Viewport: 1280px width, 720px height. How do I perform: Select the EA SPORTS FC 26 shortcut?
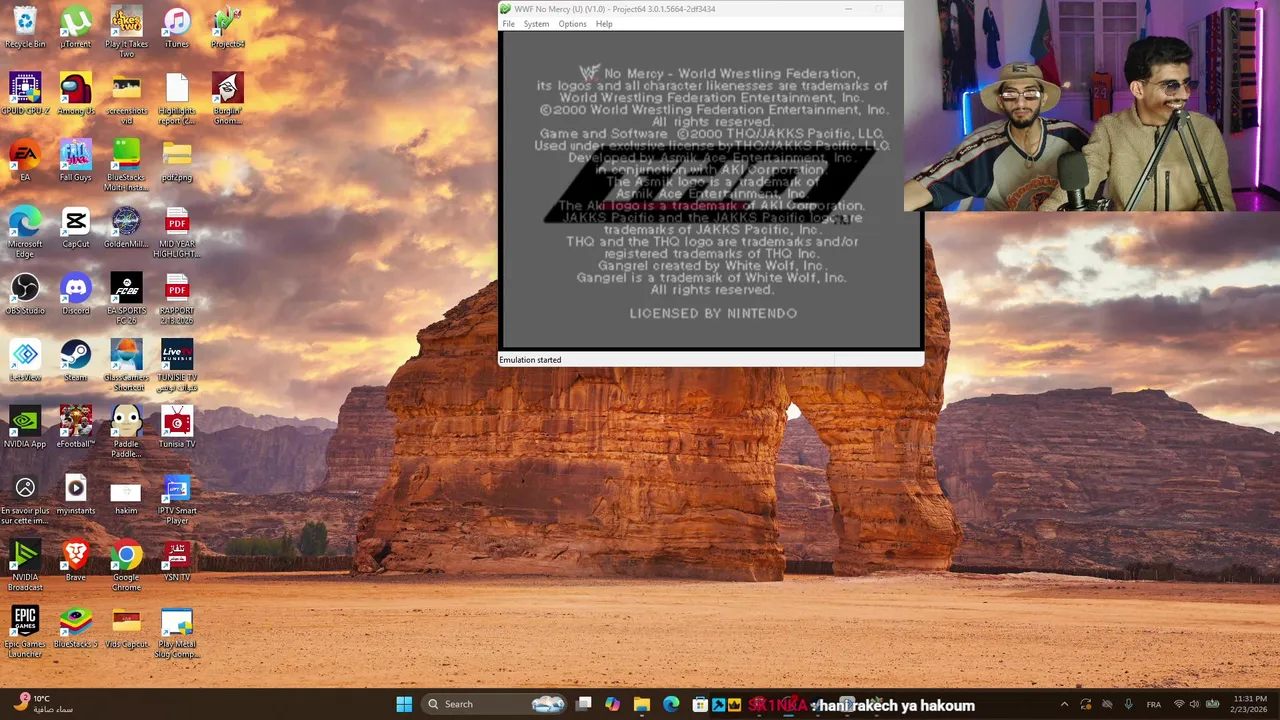(x=126, y=298)
